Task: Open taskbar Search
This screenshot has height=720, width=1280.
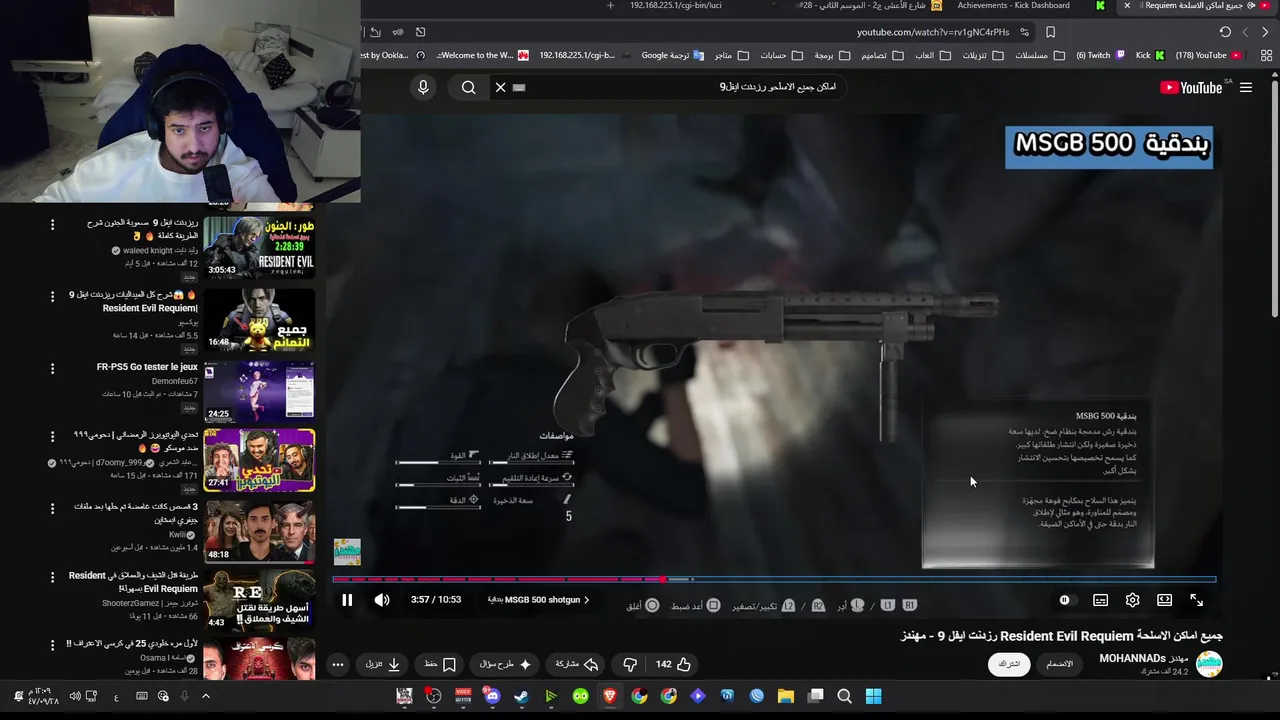Action: tap(844, 696)
